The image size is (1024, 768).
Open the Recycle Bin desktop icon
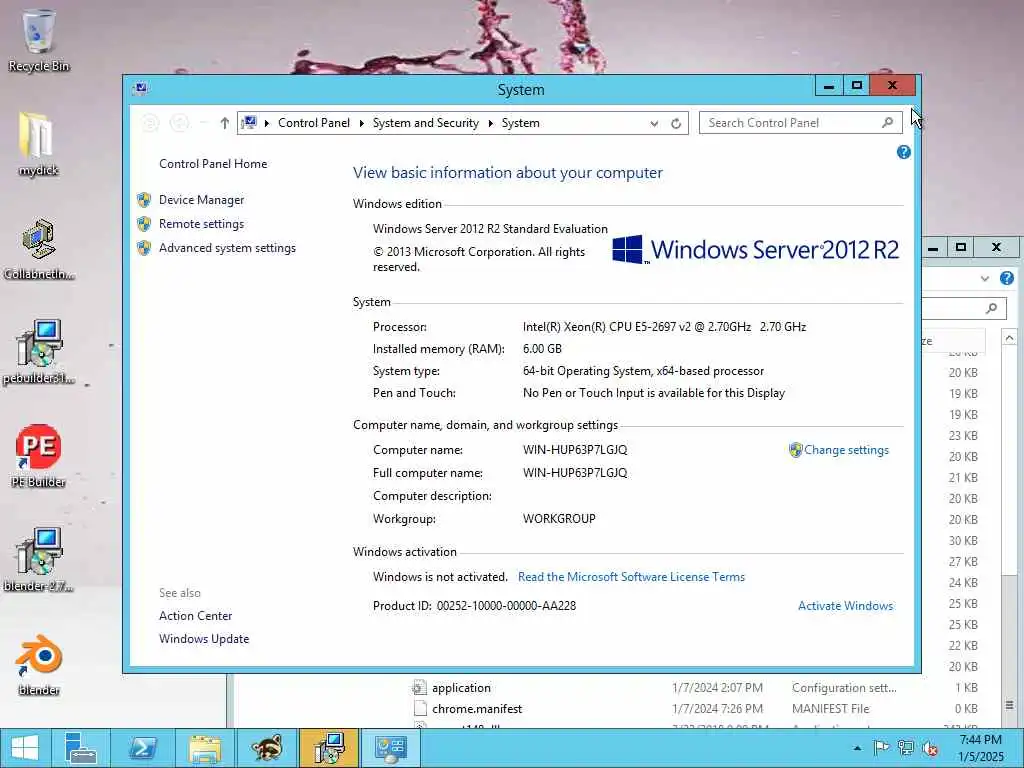[x=39, y=40]
